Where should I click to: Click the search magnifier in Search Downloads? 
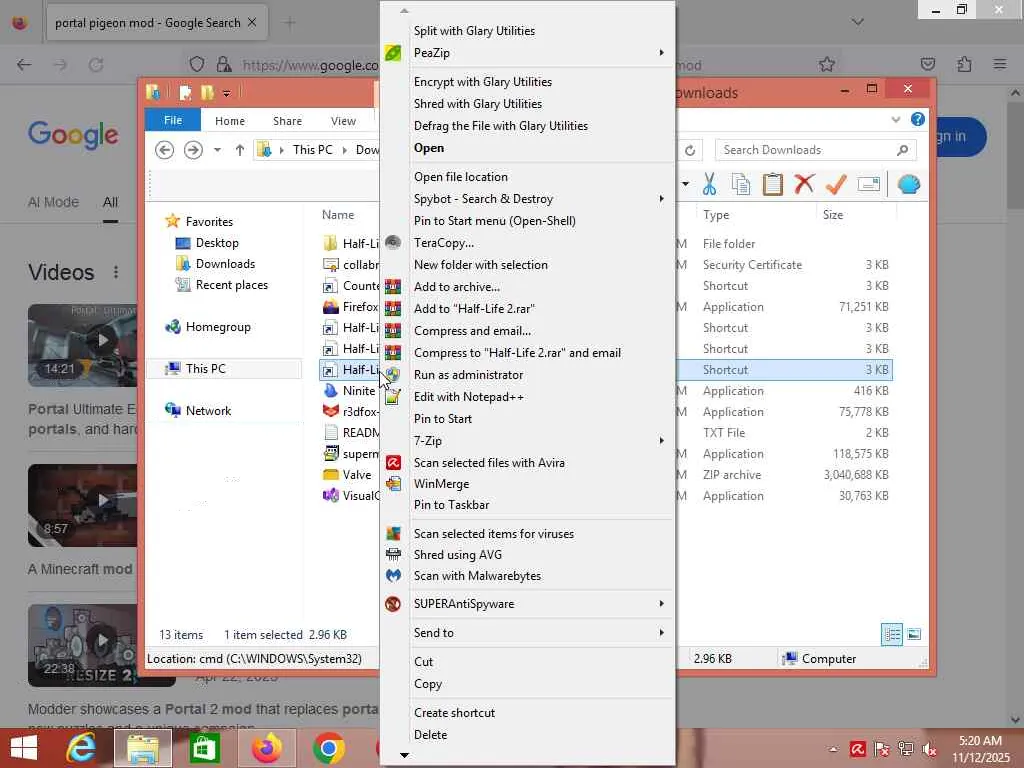[903, 150]
